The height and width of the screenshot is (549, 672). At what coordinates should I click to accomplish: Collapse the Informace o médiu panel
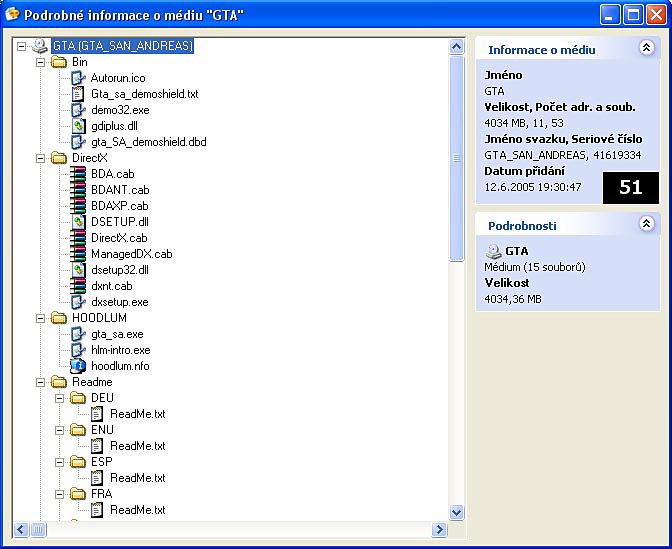pos(646,48)
